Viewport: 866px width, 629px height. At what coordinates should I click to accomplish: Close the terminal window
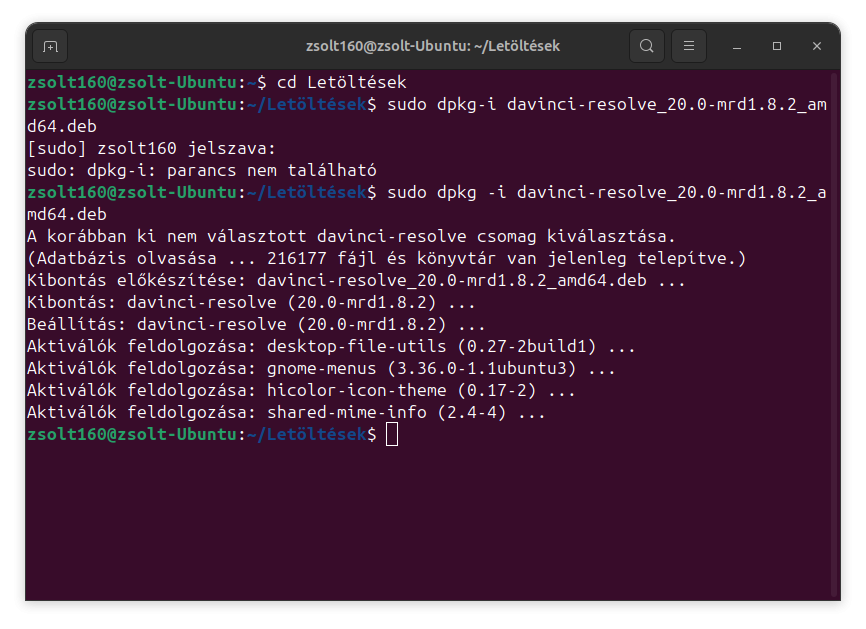click(818, 47)
